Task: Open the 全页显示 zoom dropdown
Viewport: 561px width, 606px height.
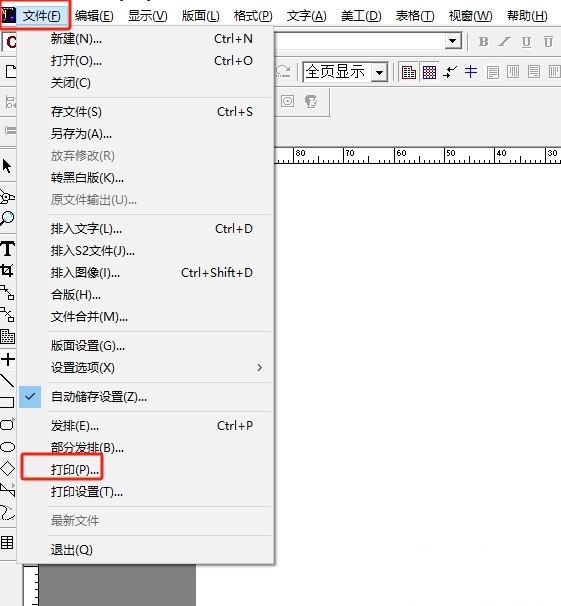Action: click(379, 72)
